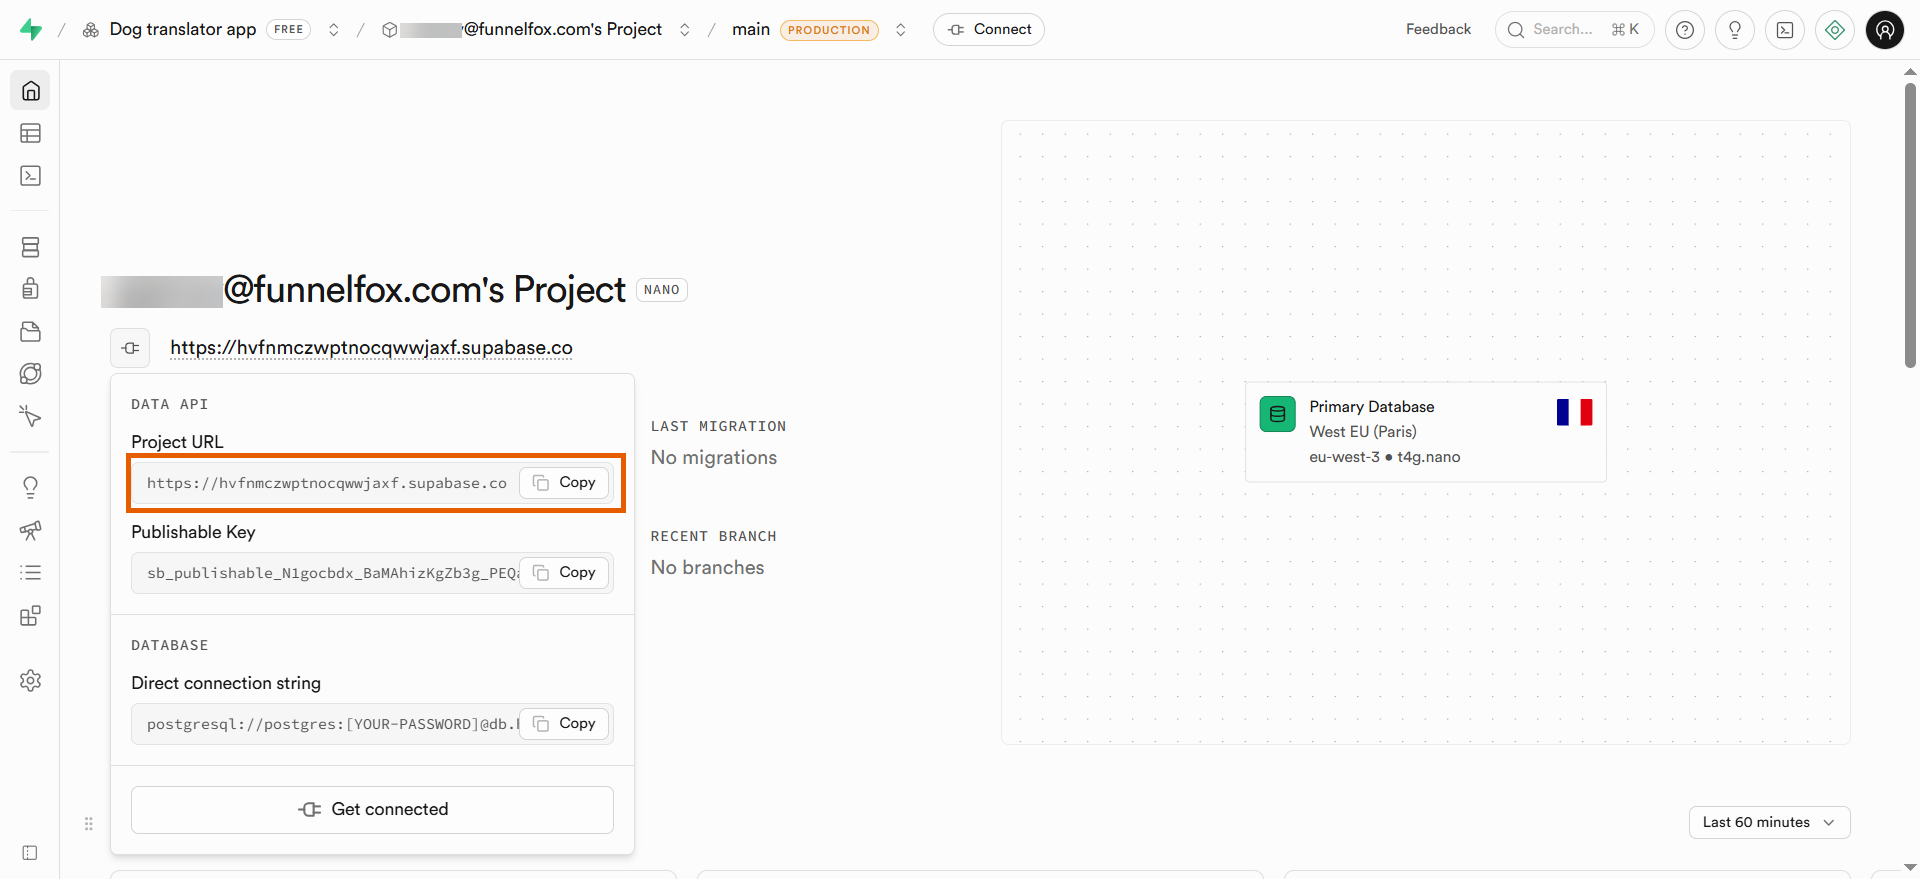The width and height of the screenshot is (1920, 879).
Task: Click the vertical page scrollbar
Action: [1910, 225]
